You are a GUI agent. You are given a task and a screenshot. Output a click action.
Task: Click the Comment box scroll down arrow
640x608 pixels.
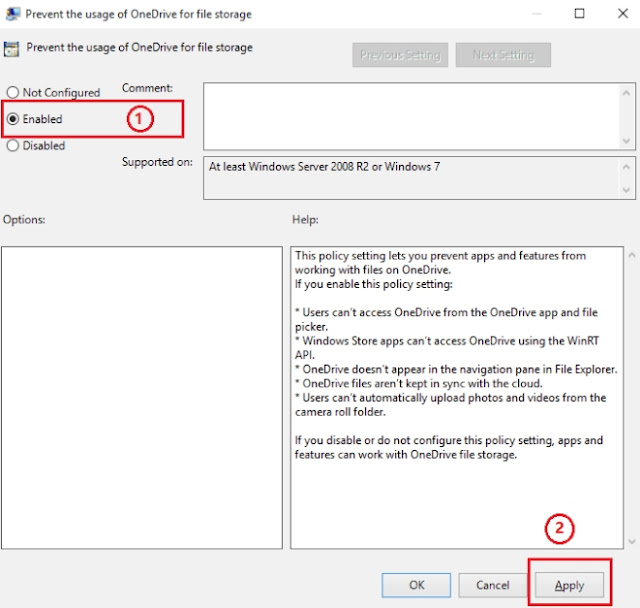pyautogui.click(x=626, y=141)
